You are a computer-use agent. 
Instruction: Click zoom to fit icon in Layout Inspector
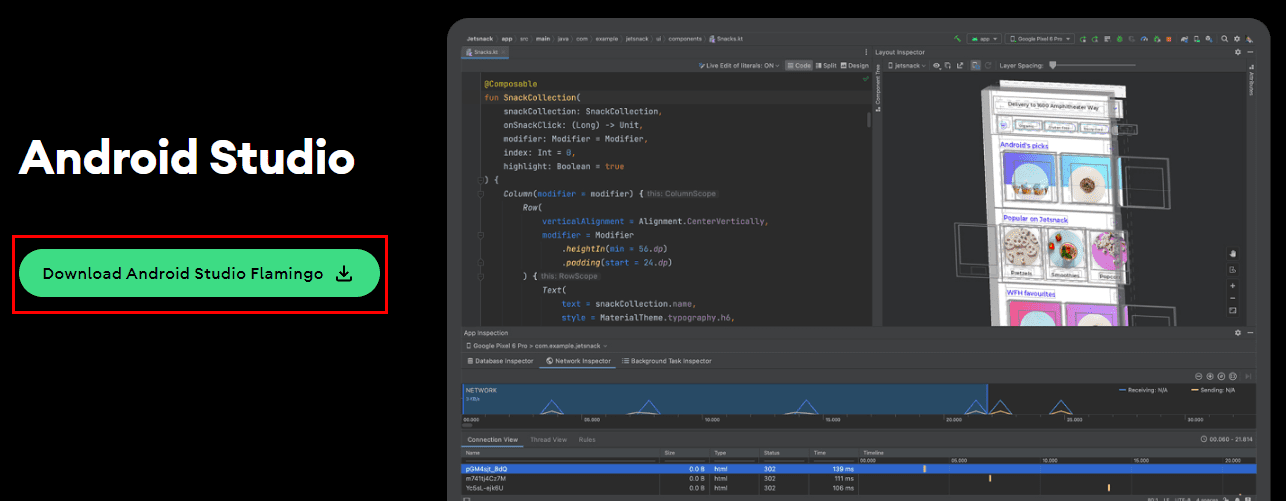[x=1232, y=310]
